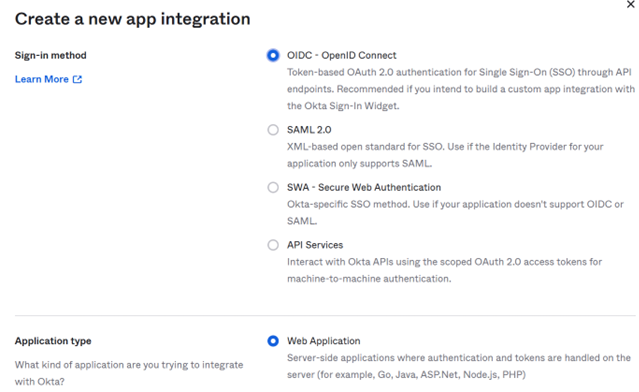
Task: Select OIDC - OpenID Connect radio button
Action: click(273, 55)
